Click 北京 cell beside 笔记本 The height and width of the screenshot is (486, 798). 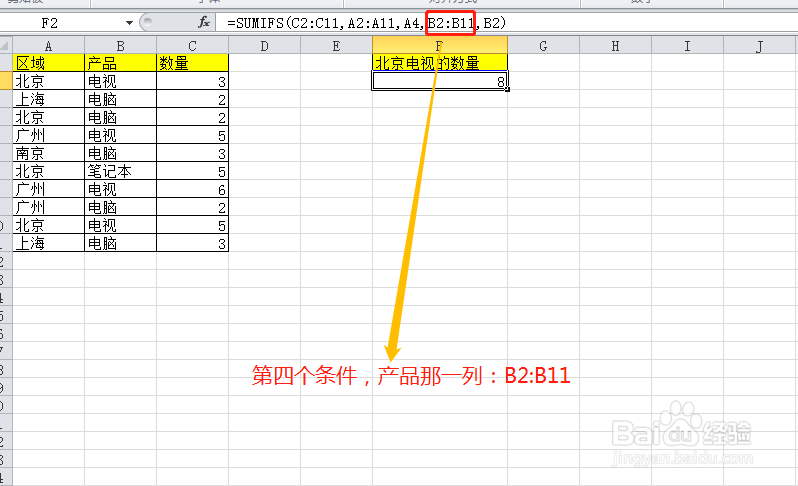tap(48, 171)
